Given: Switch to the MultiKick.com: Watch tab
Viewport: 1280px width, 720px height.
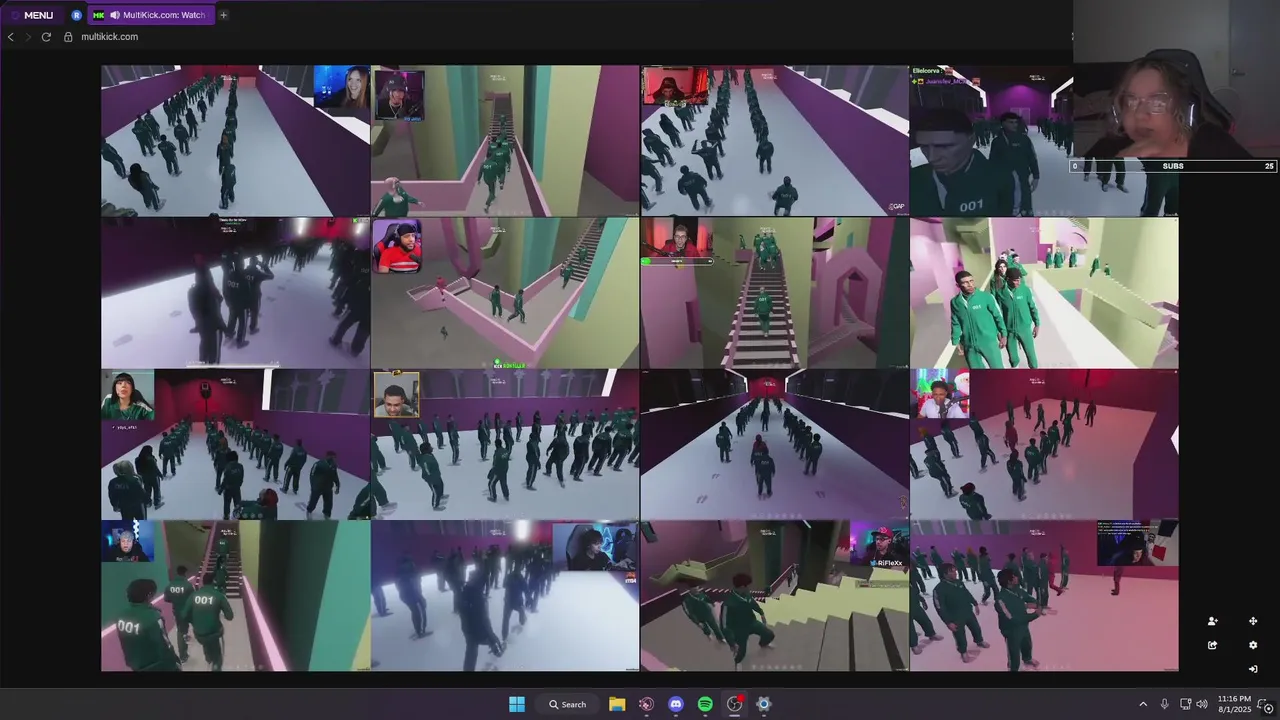Looking at the screenshot, I should pyautogui.click(x=150, y=15).
